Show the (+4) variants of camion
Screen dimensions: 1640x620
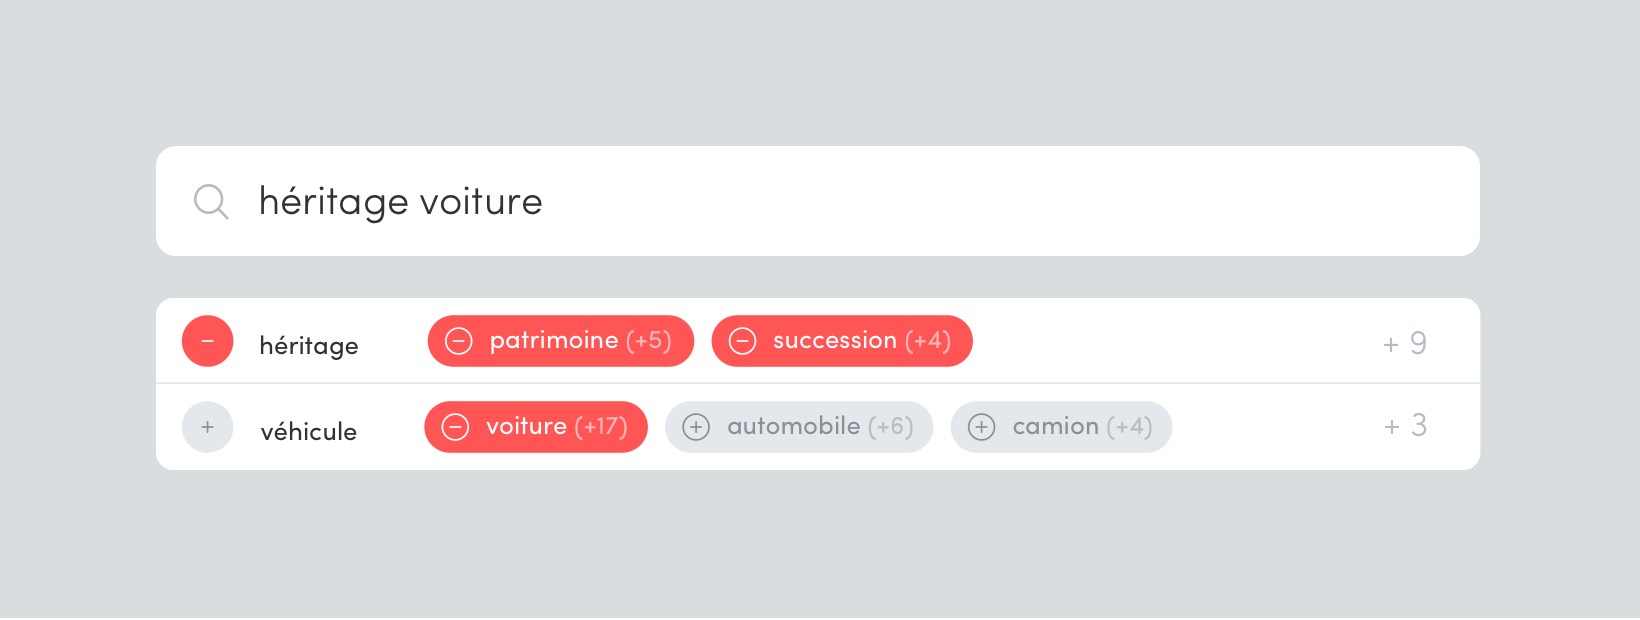click(1130, 427)
